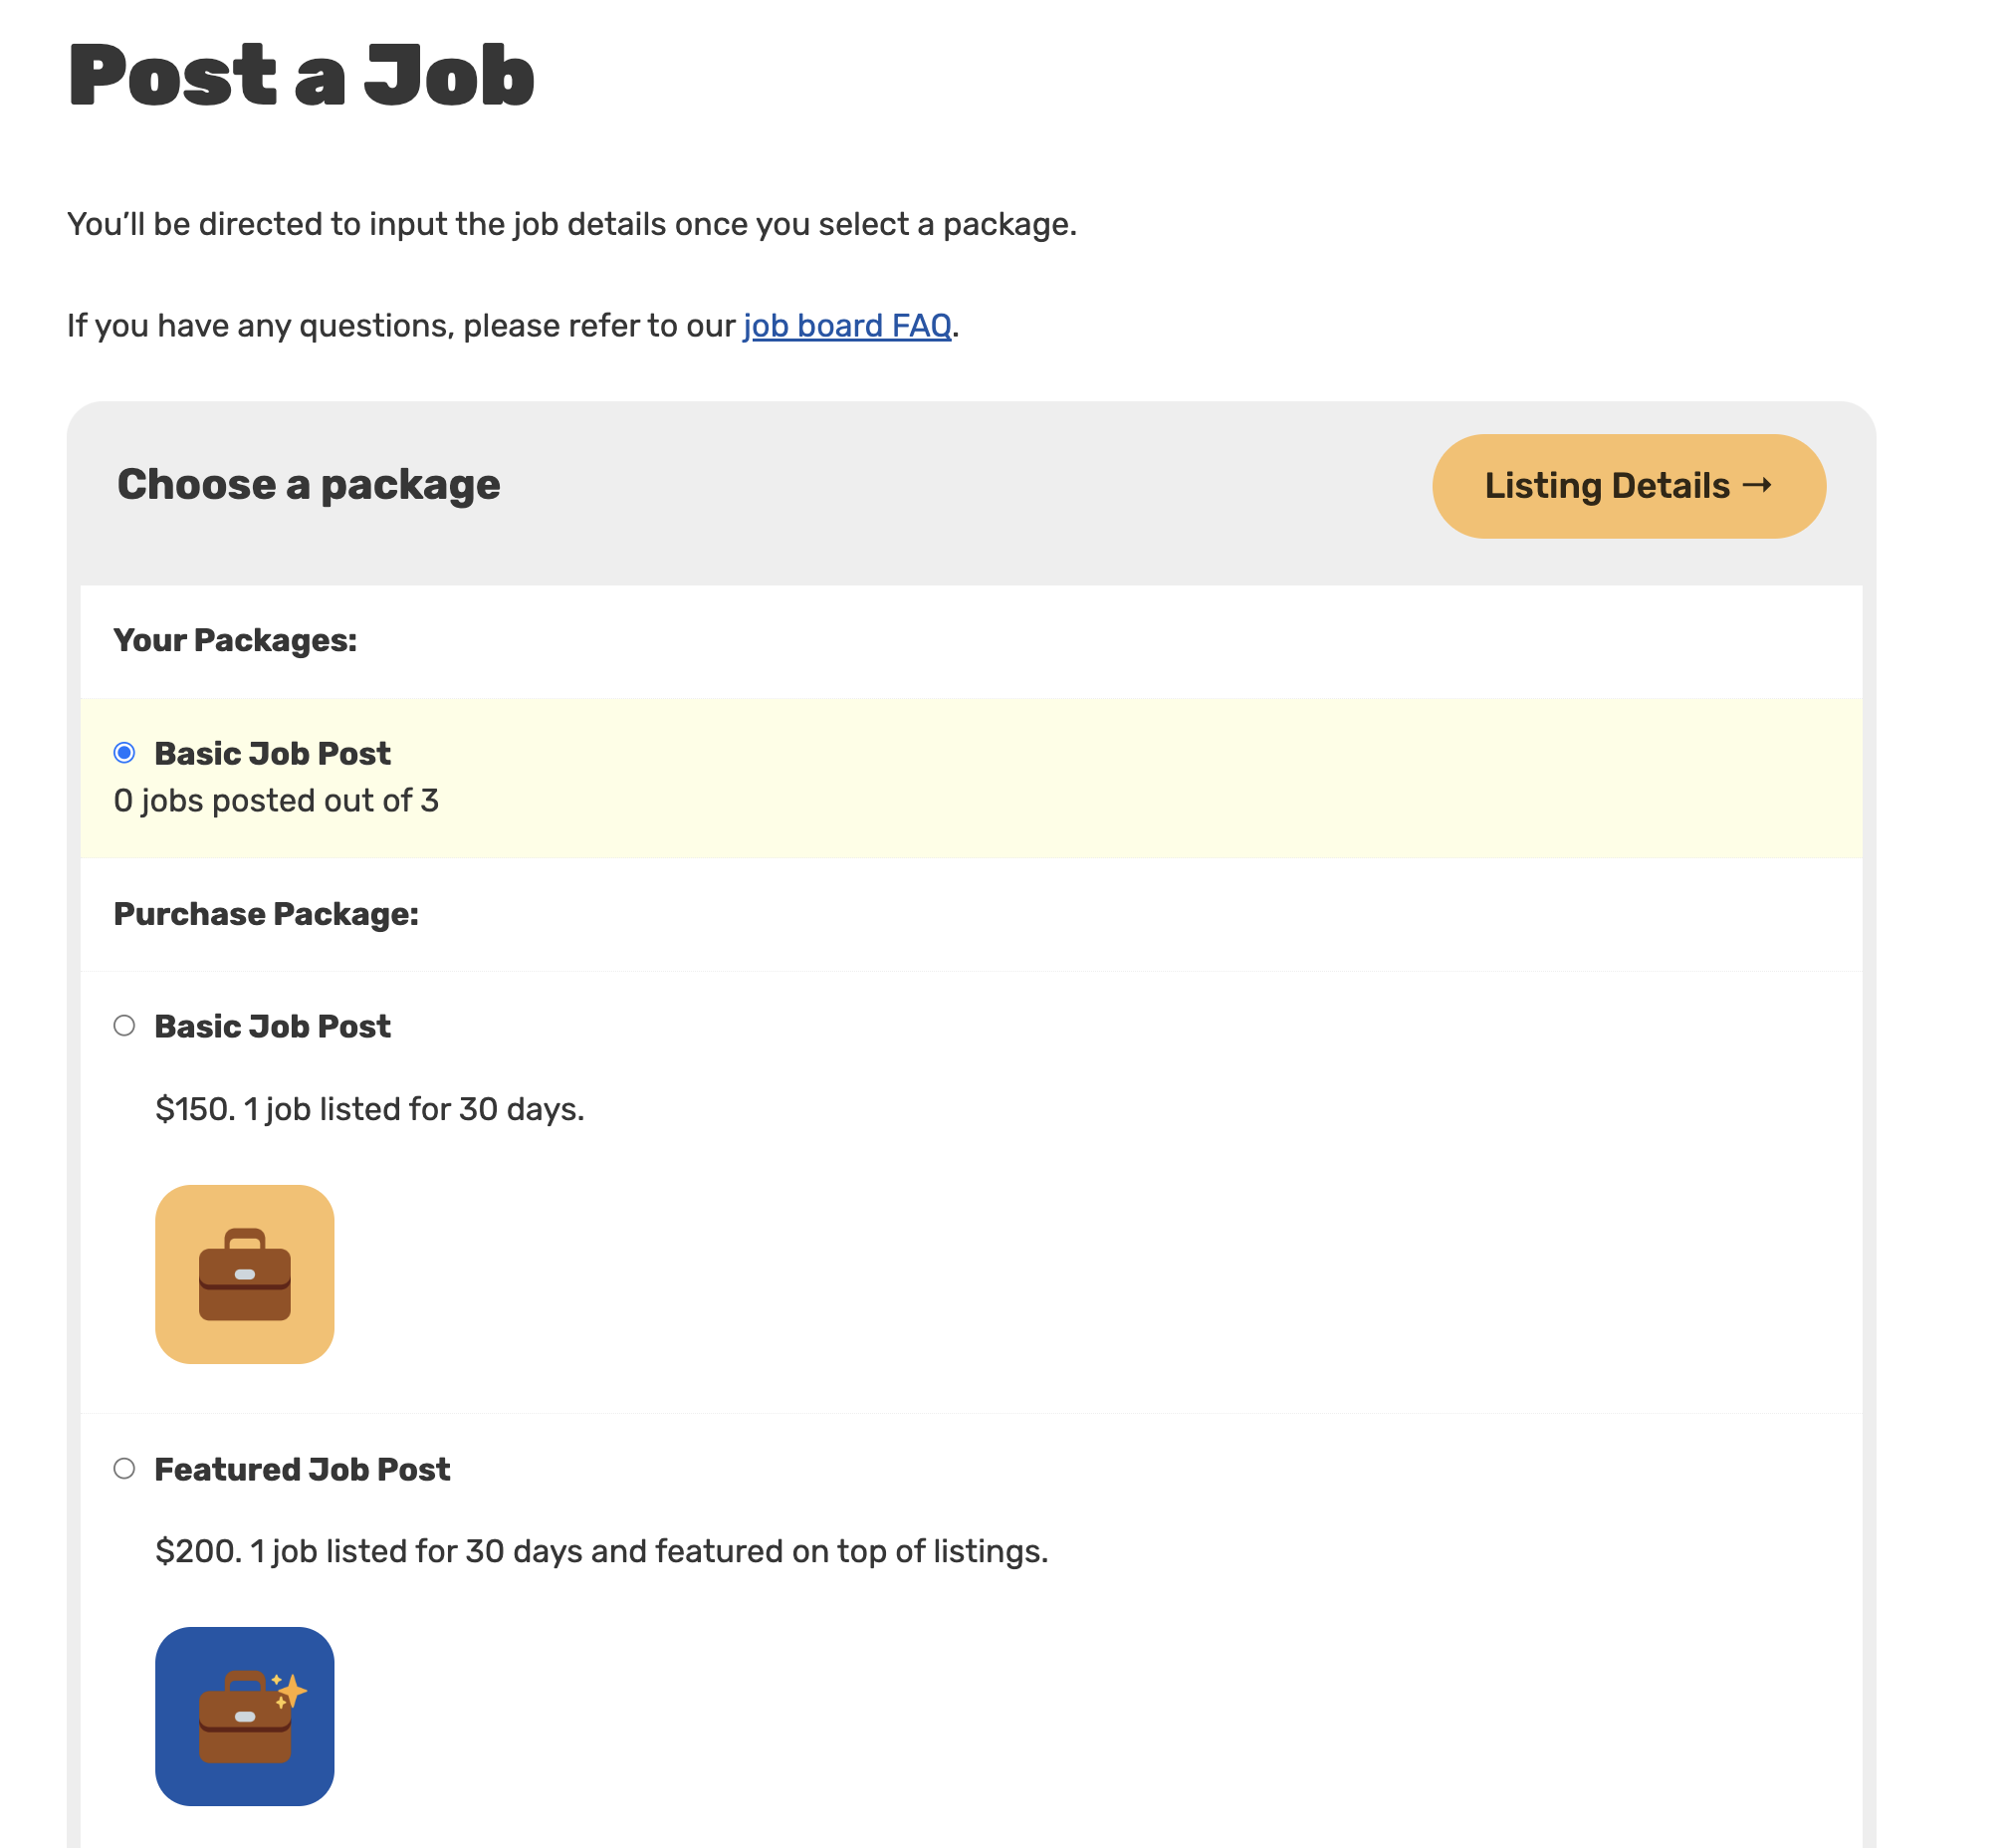Click the Your Packages section title

pyautogui.click(x=235, y=641)
